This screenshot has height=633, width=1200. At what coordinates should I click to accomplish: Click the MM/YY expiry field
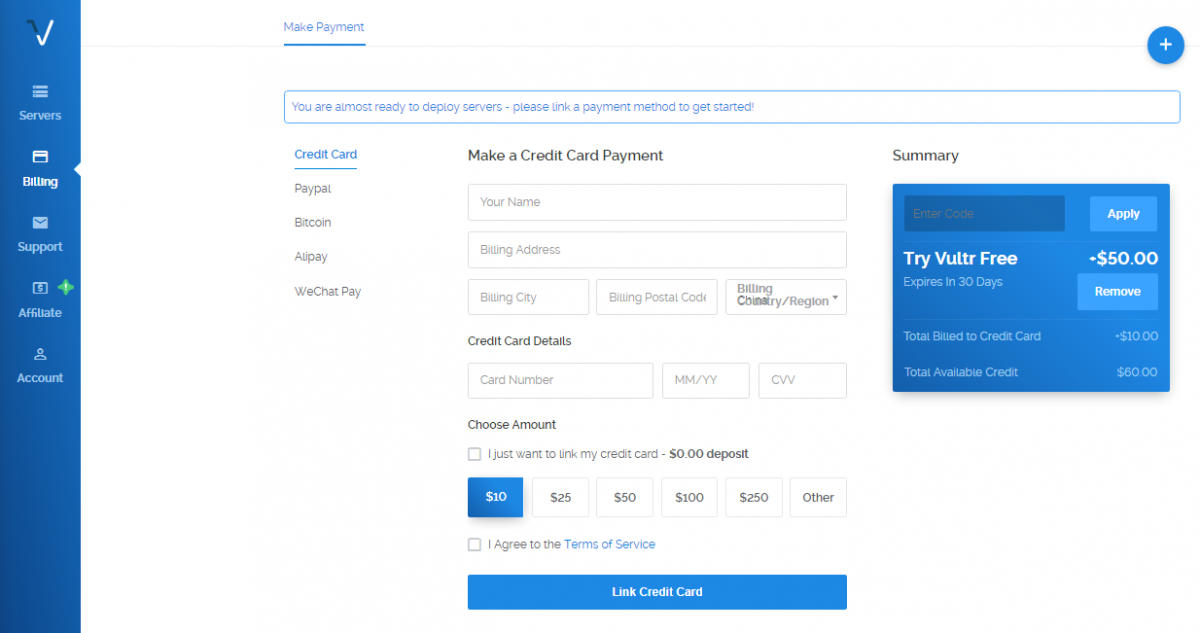[x=705, y=380]
